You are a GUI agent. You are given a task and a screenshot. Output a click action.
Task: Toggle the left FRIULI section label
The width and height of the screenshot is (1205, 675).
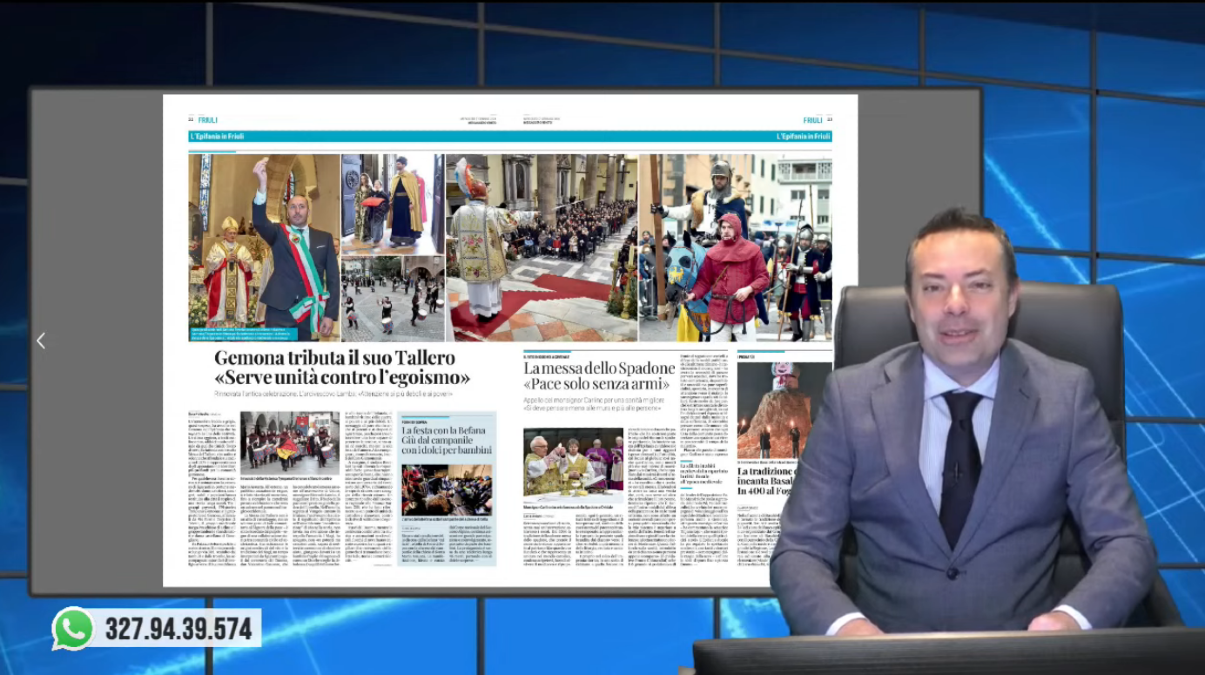(x=207, y=119)
